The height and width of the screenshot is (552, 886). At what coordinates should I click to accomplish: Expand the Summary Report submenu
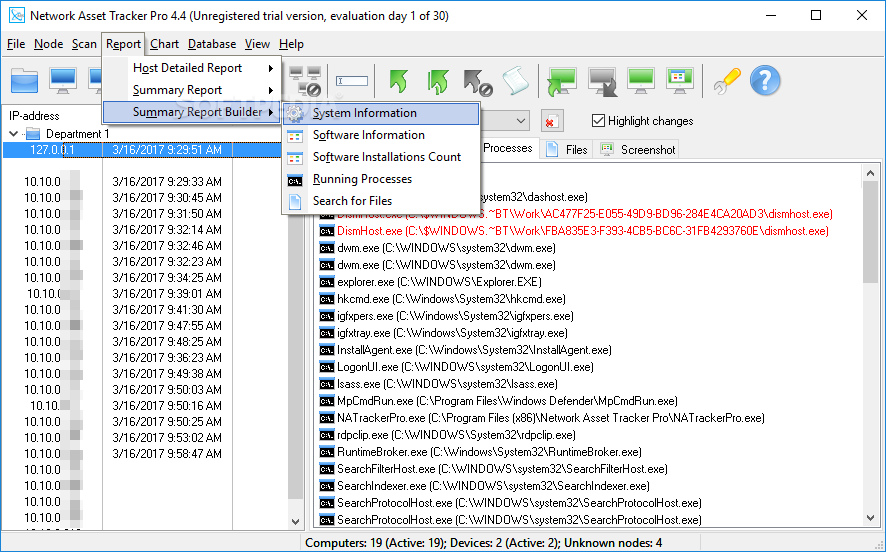click(192, 90)
